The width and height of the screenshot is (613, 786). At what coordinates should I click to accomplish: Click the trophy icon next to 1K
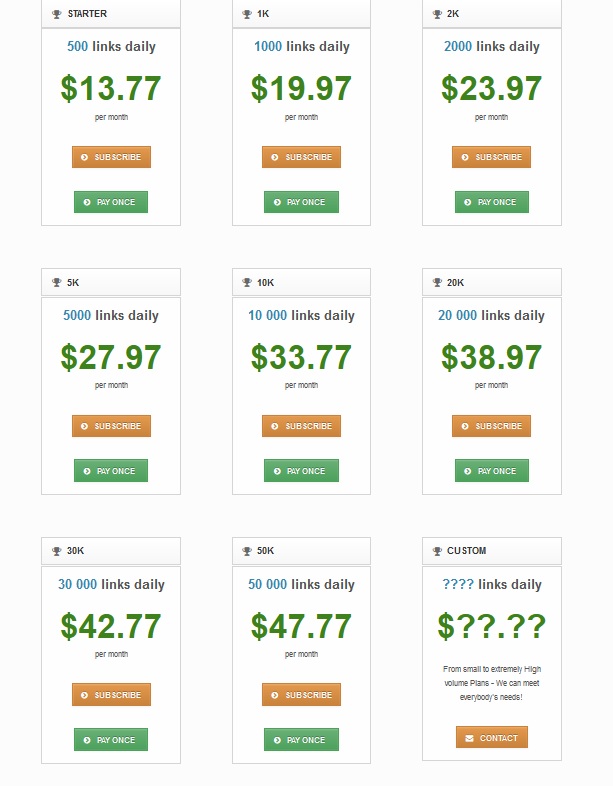(247, 14)
